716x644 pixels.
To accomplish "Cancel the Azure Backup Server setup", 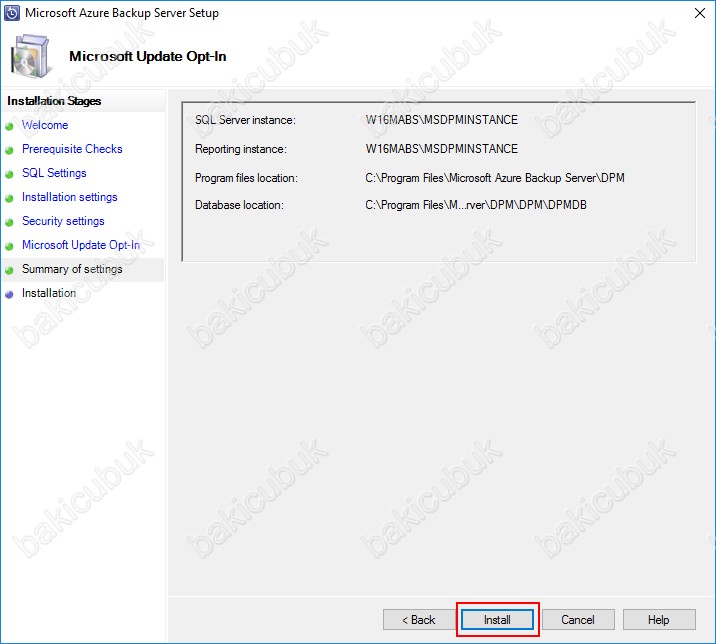I will (578, 620).
